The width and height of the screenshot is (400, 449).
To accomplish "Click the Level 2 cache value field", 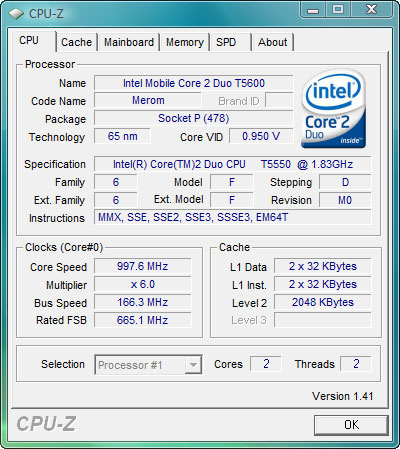I will [323, 302].
